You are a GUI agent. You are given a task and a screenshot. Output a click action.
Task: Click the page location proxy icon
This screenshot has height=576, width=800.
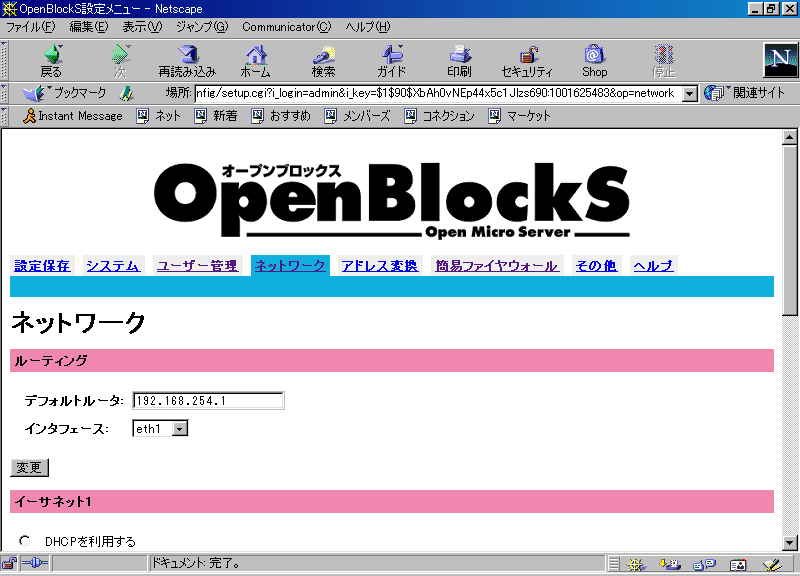127,93
